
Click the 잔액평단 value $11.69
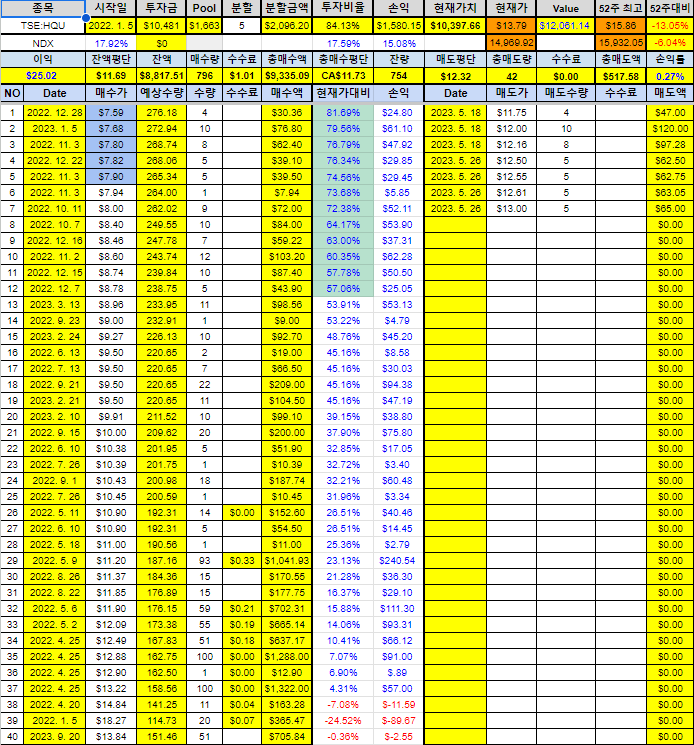[x=111, y=76]
